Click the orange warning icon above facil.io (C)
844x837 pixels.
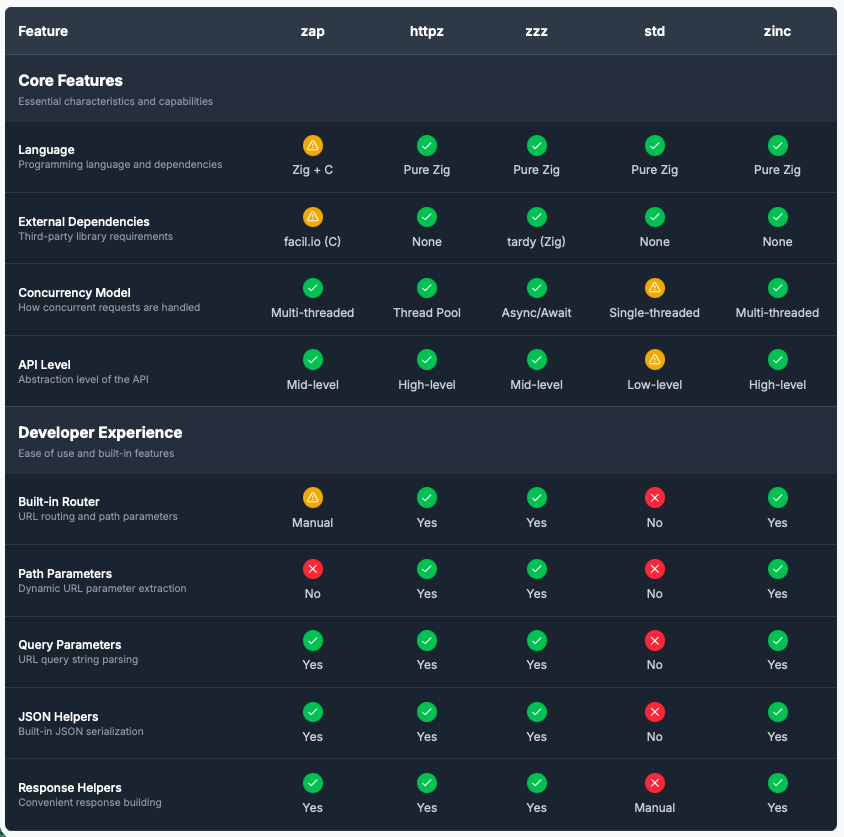tap(313, 217)
